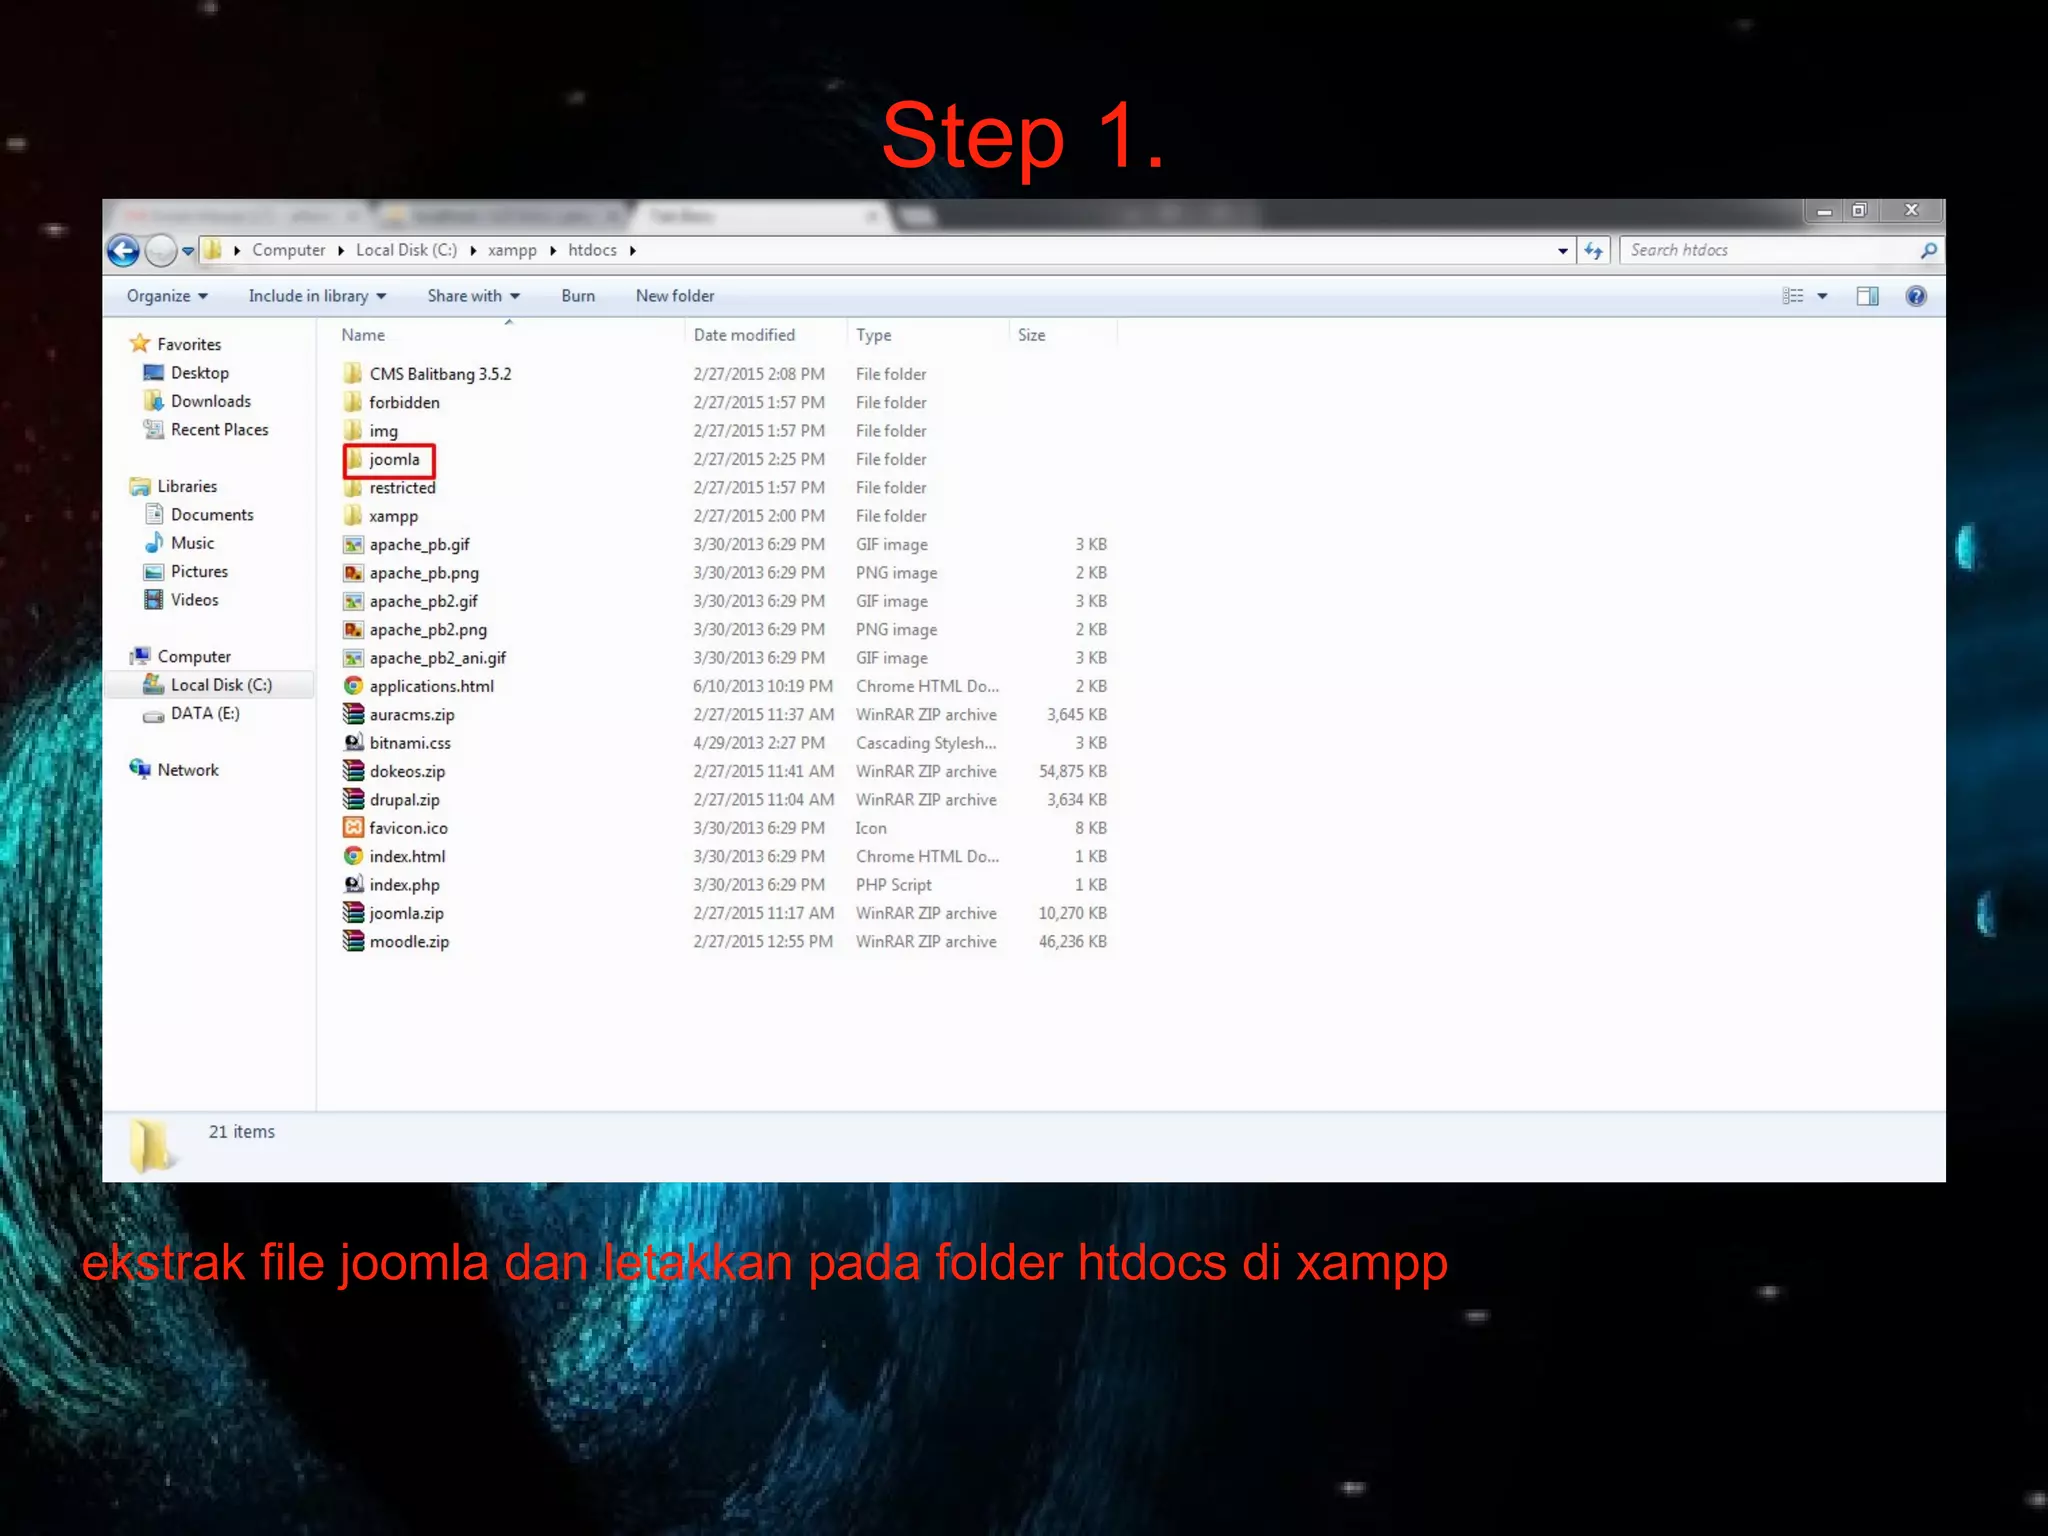Image resolution: width=2048 pixels, height=1536 pixels.
Task: Select apache_pb.png file icon
Action: [x=353, y=573]
